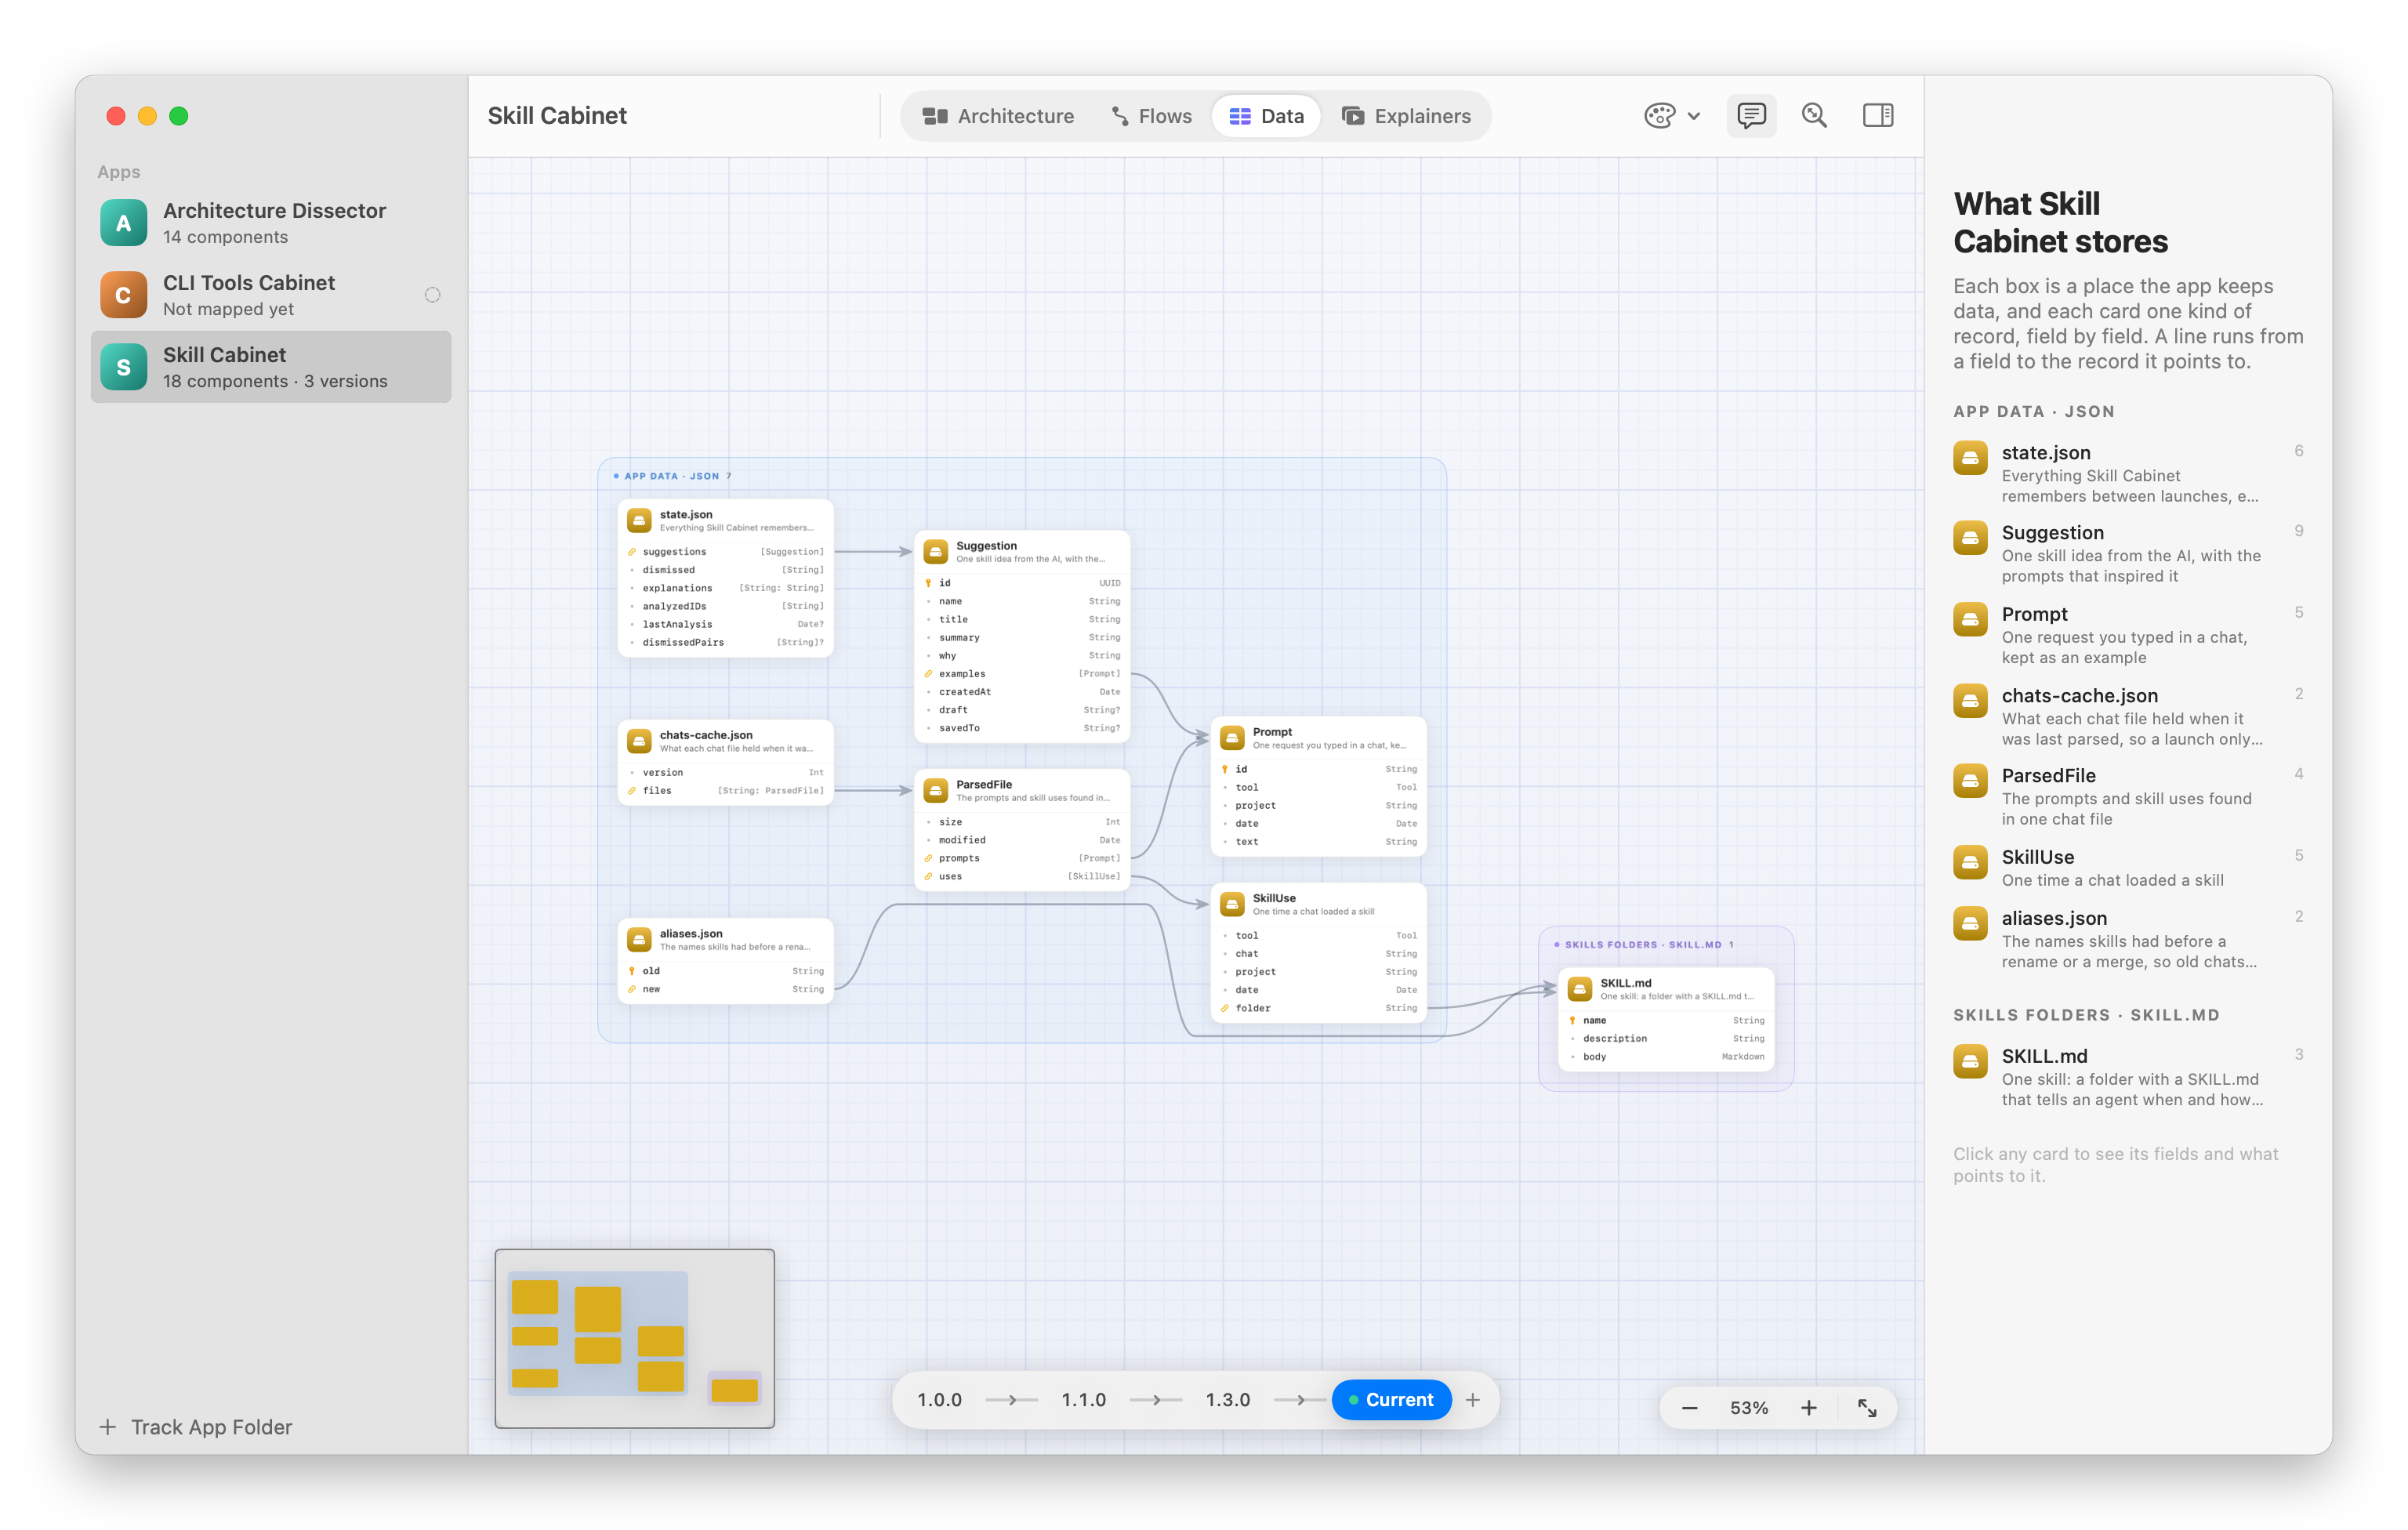Select Skill Cabinet in the sidebar

pyautogui.click(x=271, y=367)
